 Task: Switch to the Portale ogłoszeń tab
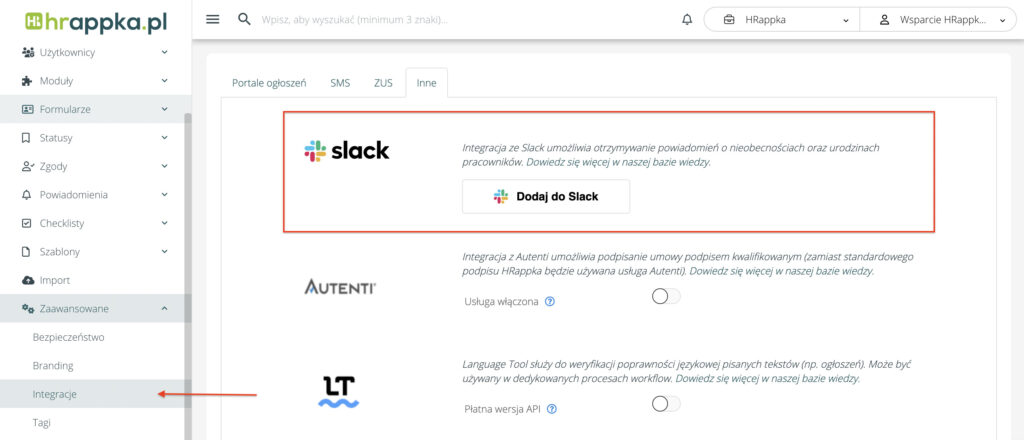(269, 83)
